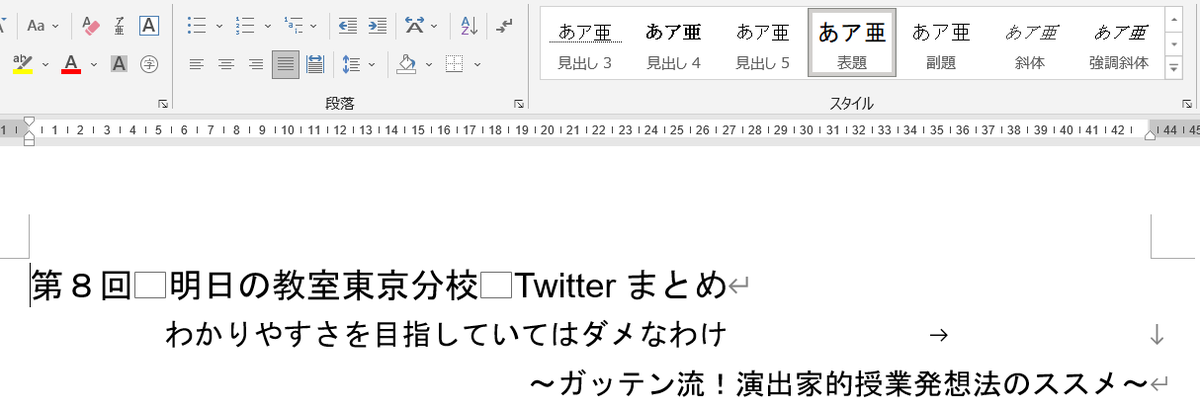Apply red font color
Screen dimensions: 1200x409
pyautogui.click(x=71, y=64)
